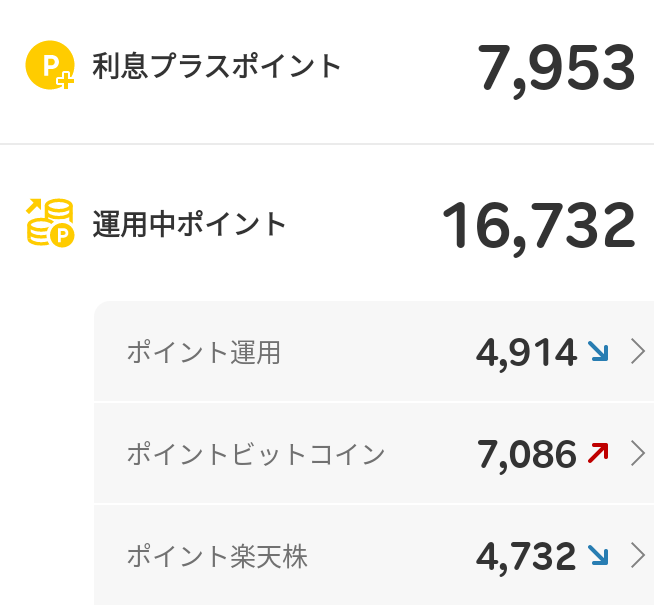This screenshot has width=654, height=605.
Task: Select the ポイントビットコイン label
Action: [x=255, y=454]
